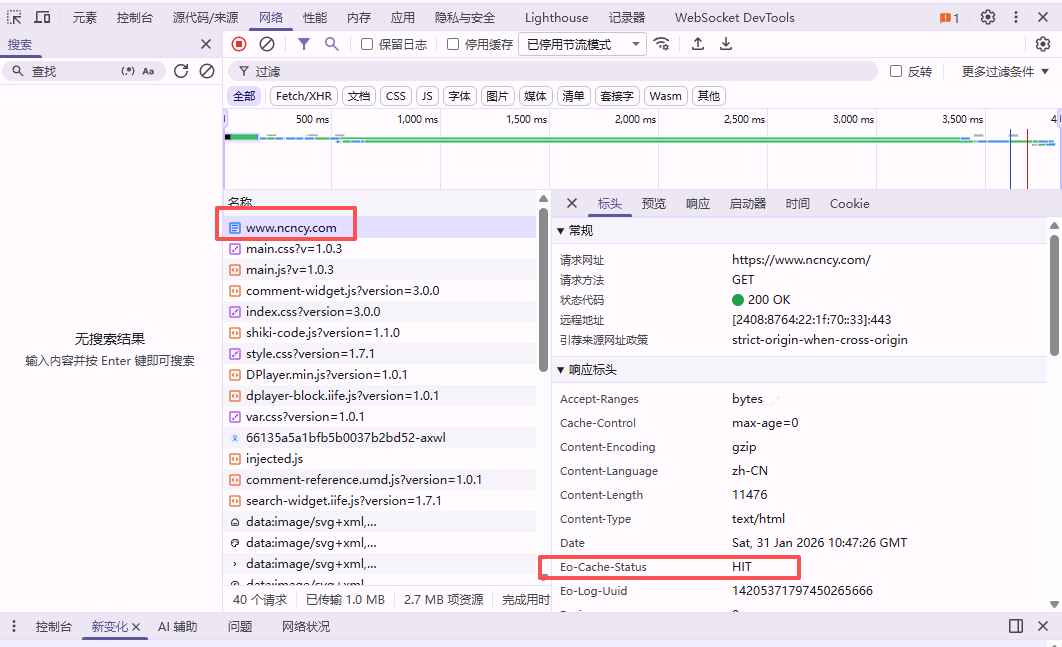Select the main.css?v=1.0.3 request
Viewport: 1062px width, 647px height.
pyautogui.click(x=294, y=249)
